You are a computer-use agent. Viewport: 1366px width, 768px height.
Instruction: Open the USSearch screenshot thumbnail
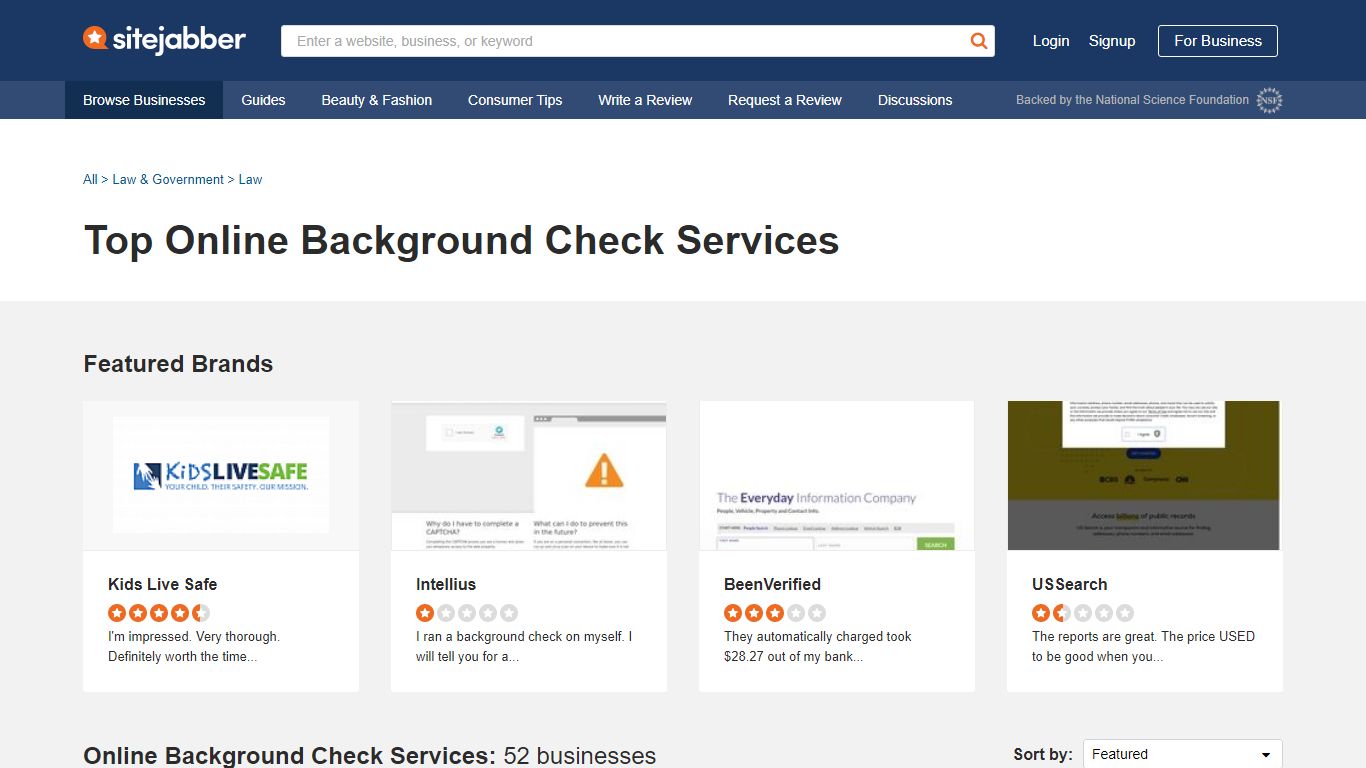pos(1145,476)
